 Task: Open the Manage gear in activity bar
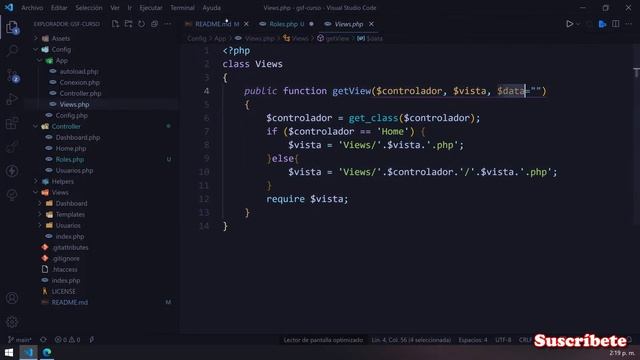[x=12, y=322]
